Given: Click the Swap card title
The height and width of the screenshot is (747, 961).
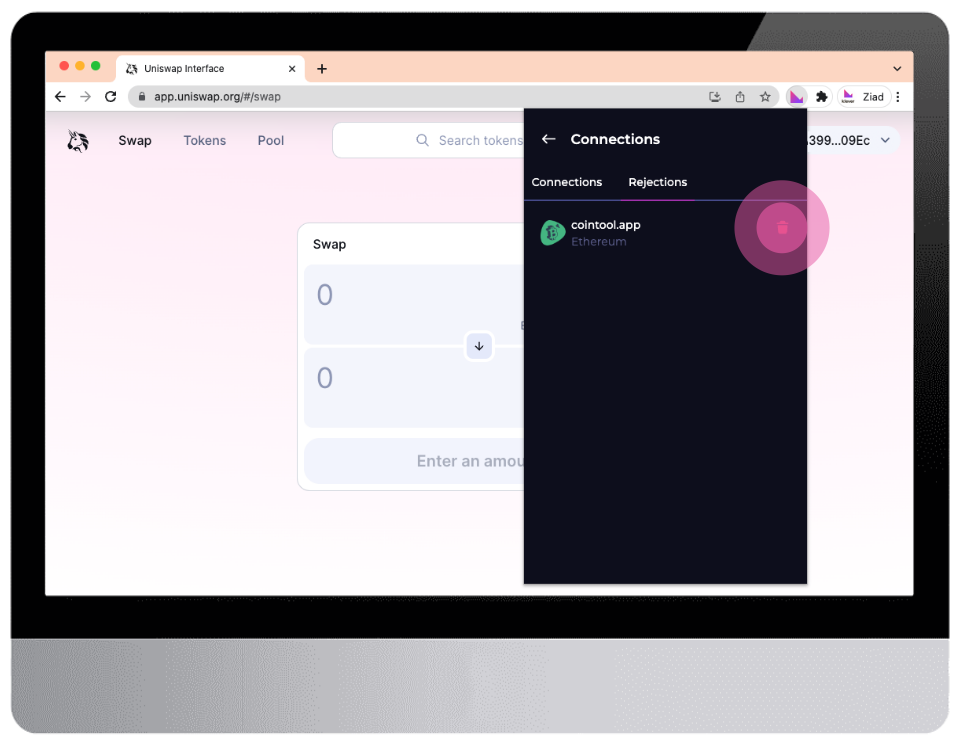Looking at the screenshot, I should tap(330, 244).
